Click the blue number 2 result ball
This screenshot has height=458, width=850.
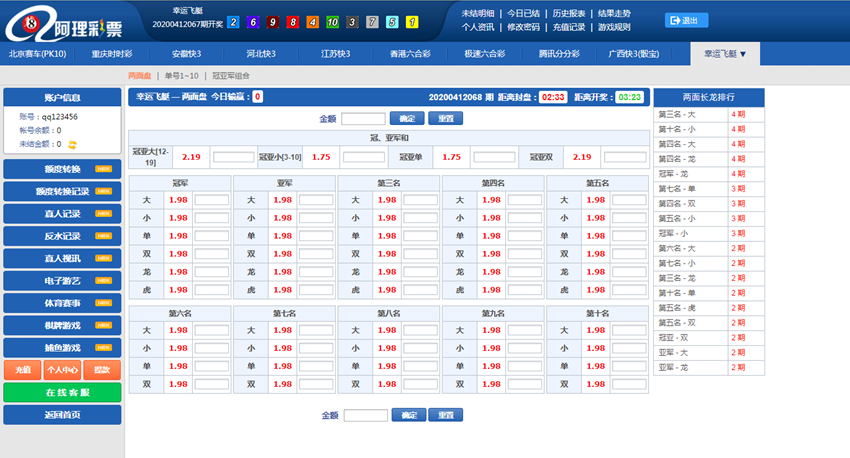tap(233, 22)
